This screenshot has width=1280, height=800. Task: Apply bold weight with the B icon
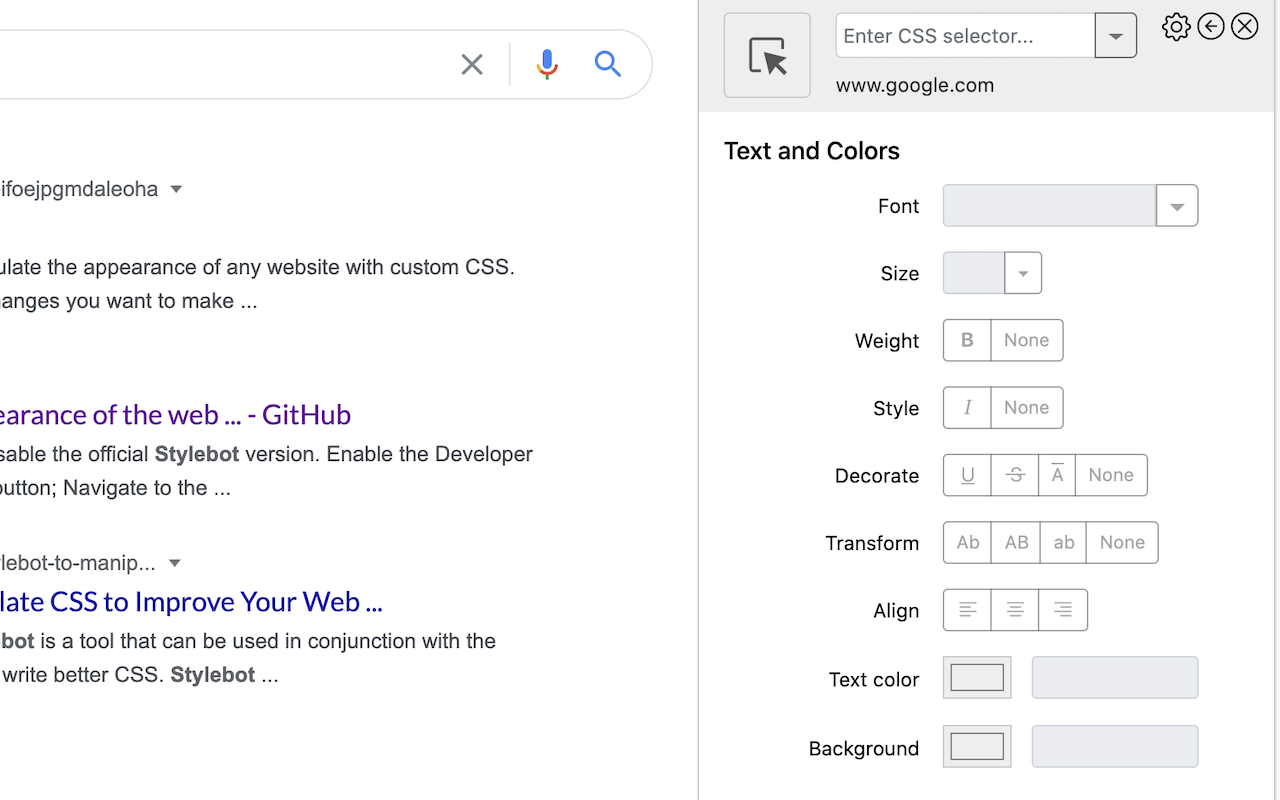click(966, 340)
